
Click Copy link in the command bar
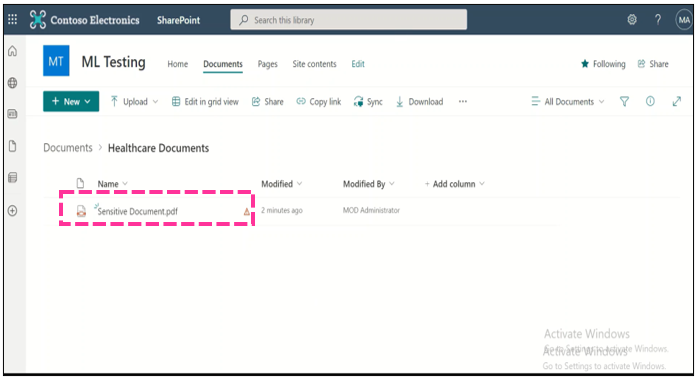319,102
